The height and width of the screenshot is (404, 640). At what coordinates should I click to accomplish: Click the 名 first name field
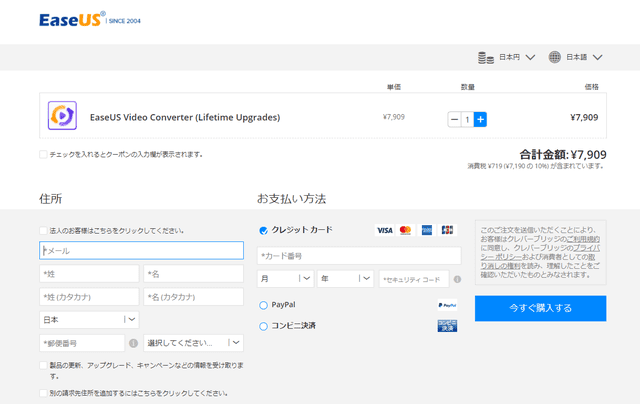pyautogui.click(x=193, y=274)
